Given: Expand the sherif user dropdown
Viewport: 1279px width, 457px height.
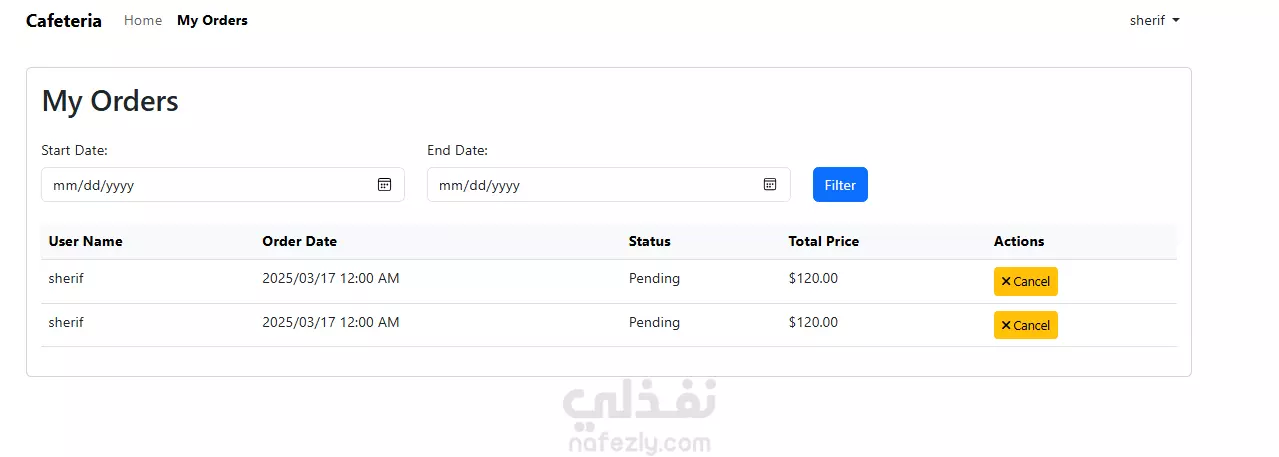Looking at the screenshot, I should (x=1154, y=20).
